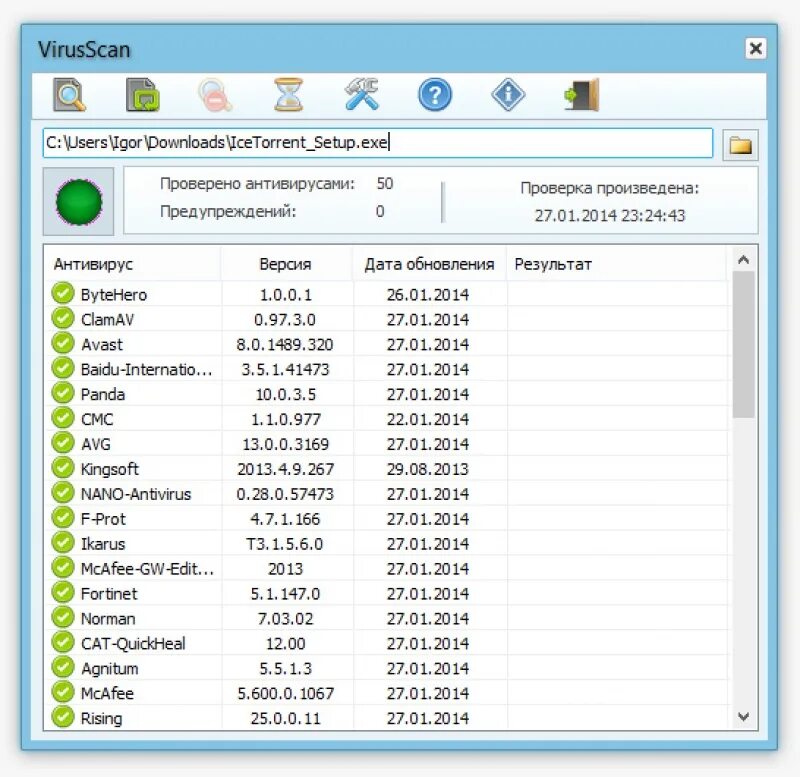The height and width of the screenshot is (777, 800).
Task: Click the green check icon beside Kingsoft
Action: (x=63, y=468)
